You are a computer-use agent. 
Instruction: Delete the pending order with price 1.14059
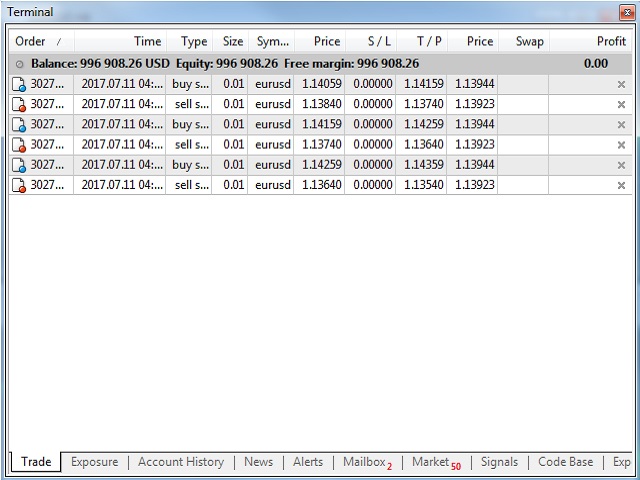pyautogui.click(x=621, y=84)
